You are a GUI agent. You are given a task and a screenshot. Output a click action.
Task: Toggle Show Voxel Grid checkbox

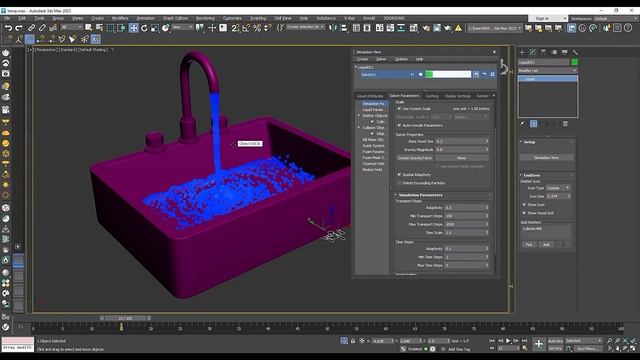click(x=524, y=213)
